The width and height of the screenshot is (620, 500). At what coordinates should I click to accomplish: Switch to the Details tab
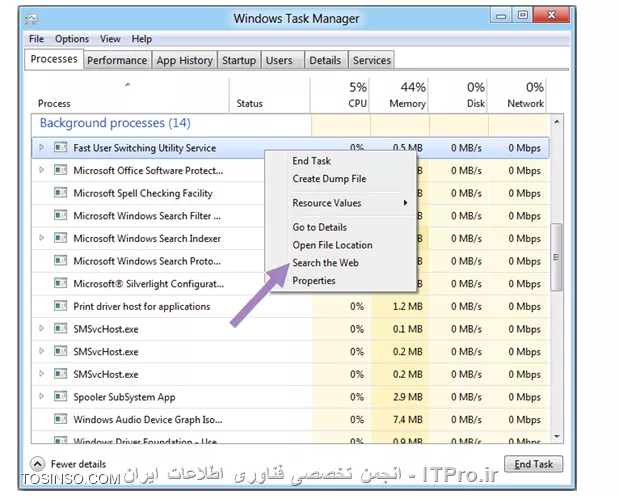[325, 60]
